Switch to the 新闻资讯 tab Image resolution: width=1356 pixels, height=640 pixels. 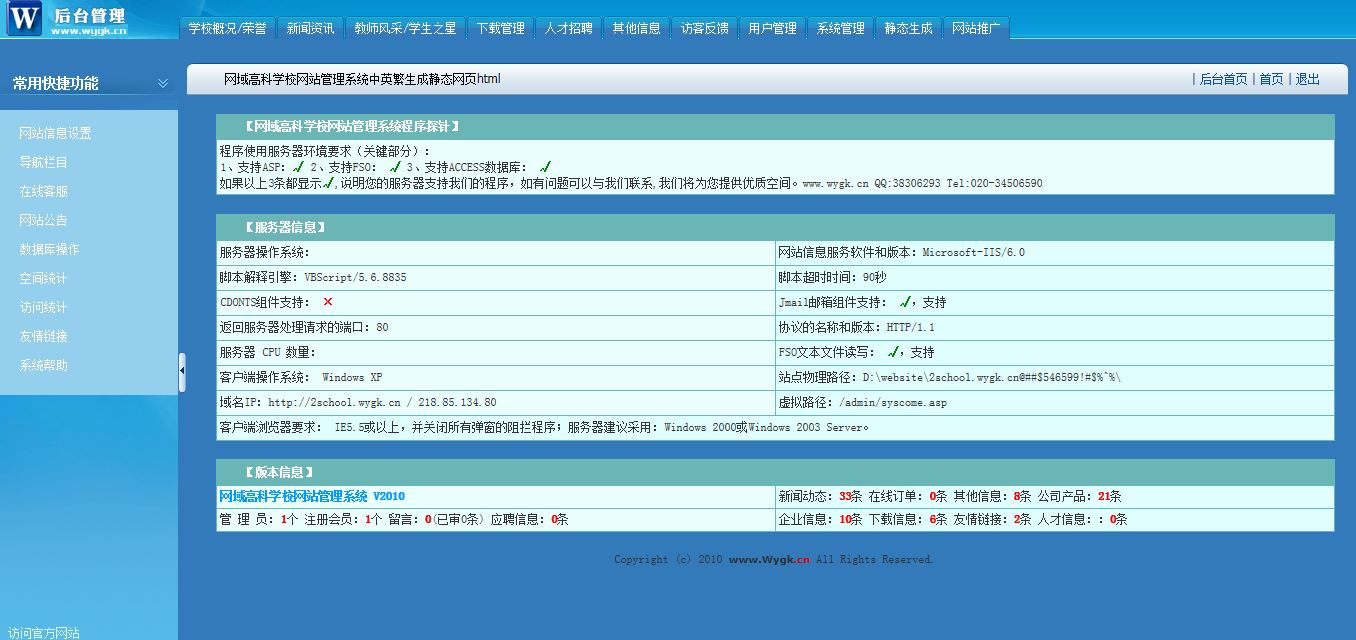pos(310,28)
